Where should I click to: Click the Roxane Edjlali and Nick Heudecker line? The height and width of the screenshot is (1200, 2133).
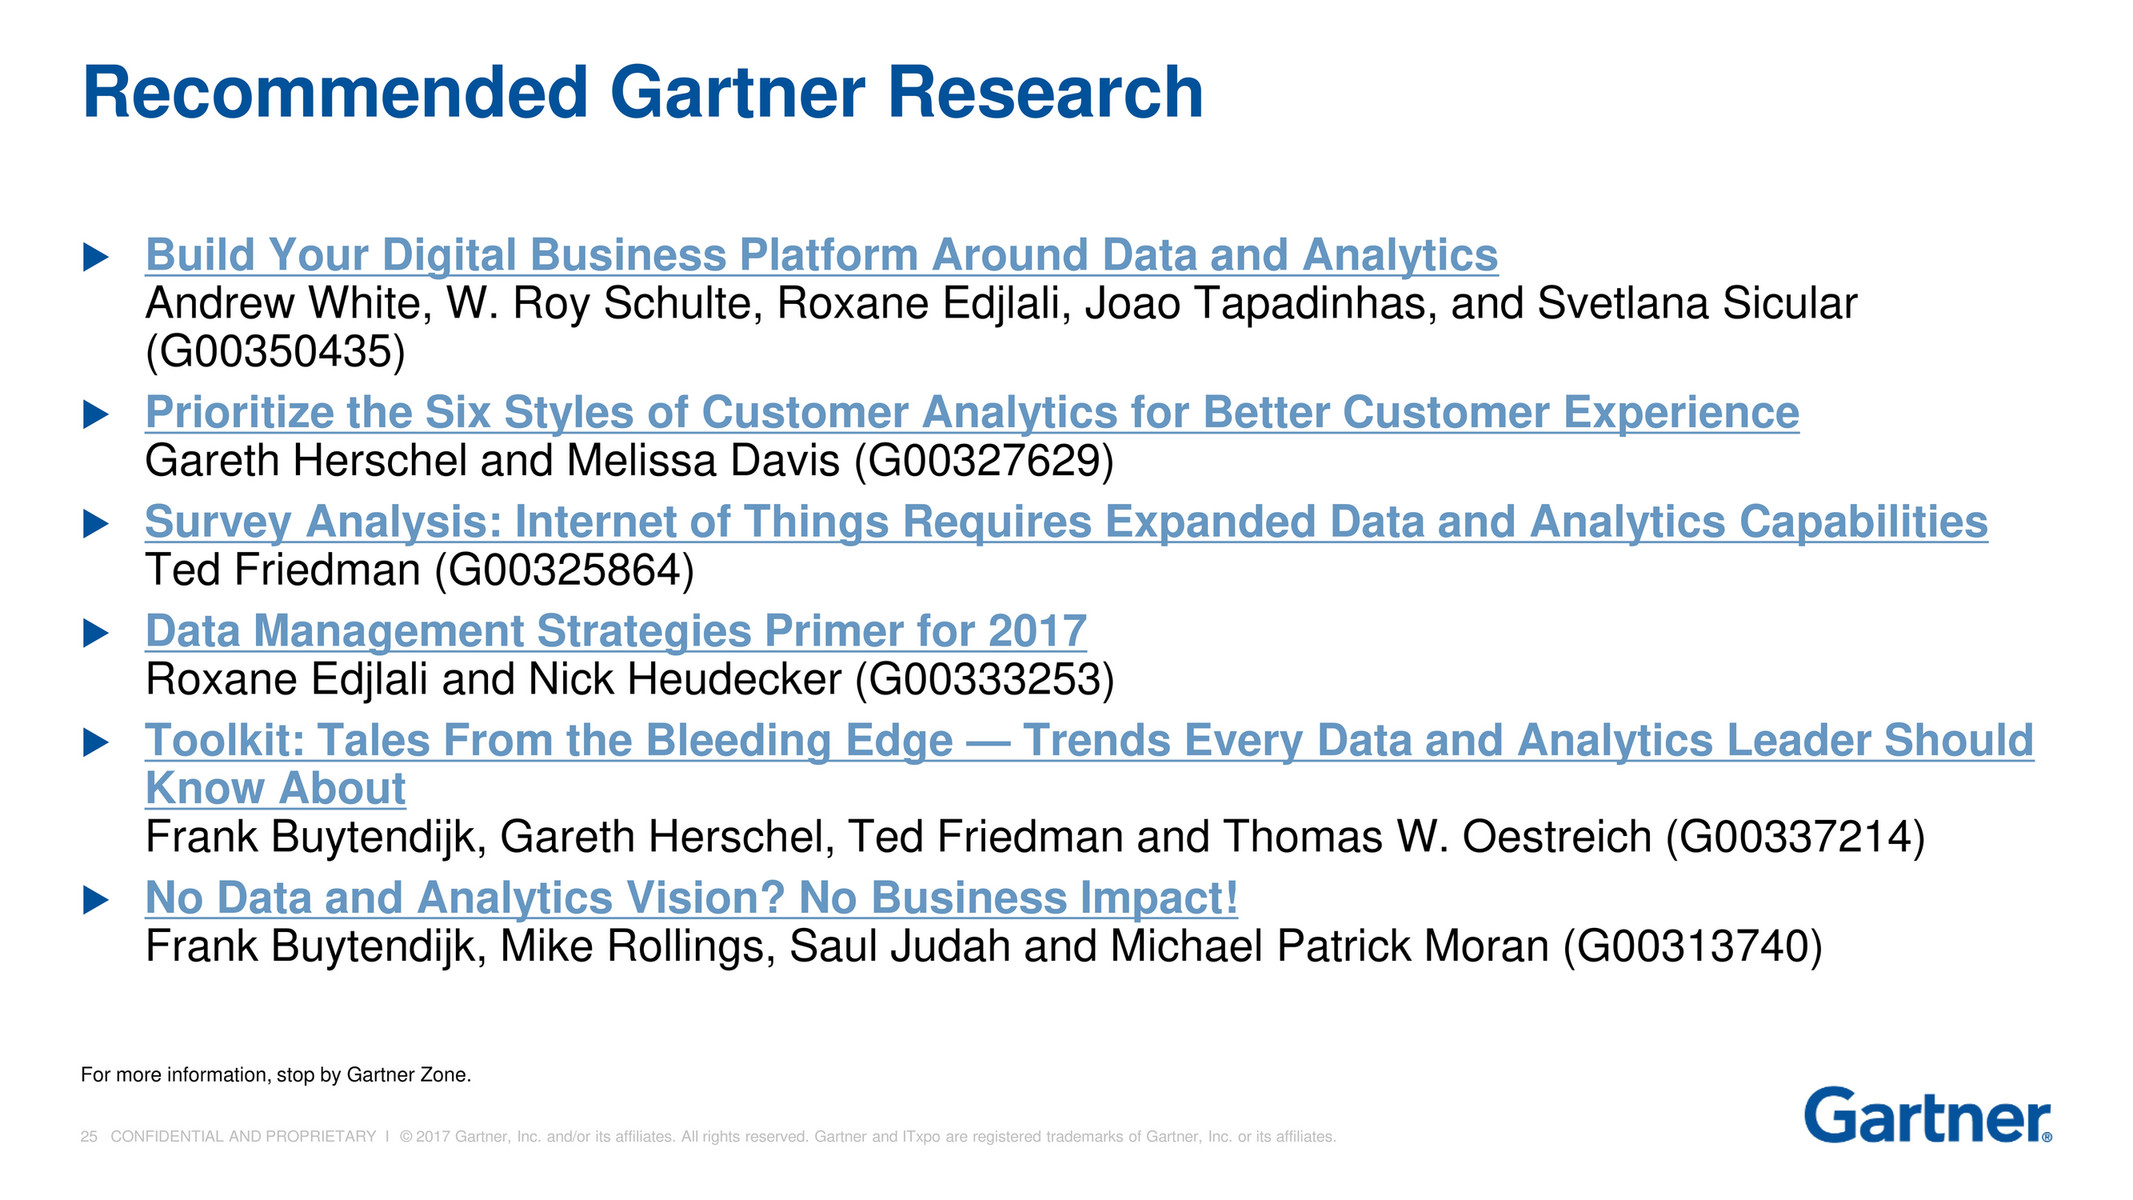point(629,680)
